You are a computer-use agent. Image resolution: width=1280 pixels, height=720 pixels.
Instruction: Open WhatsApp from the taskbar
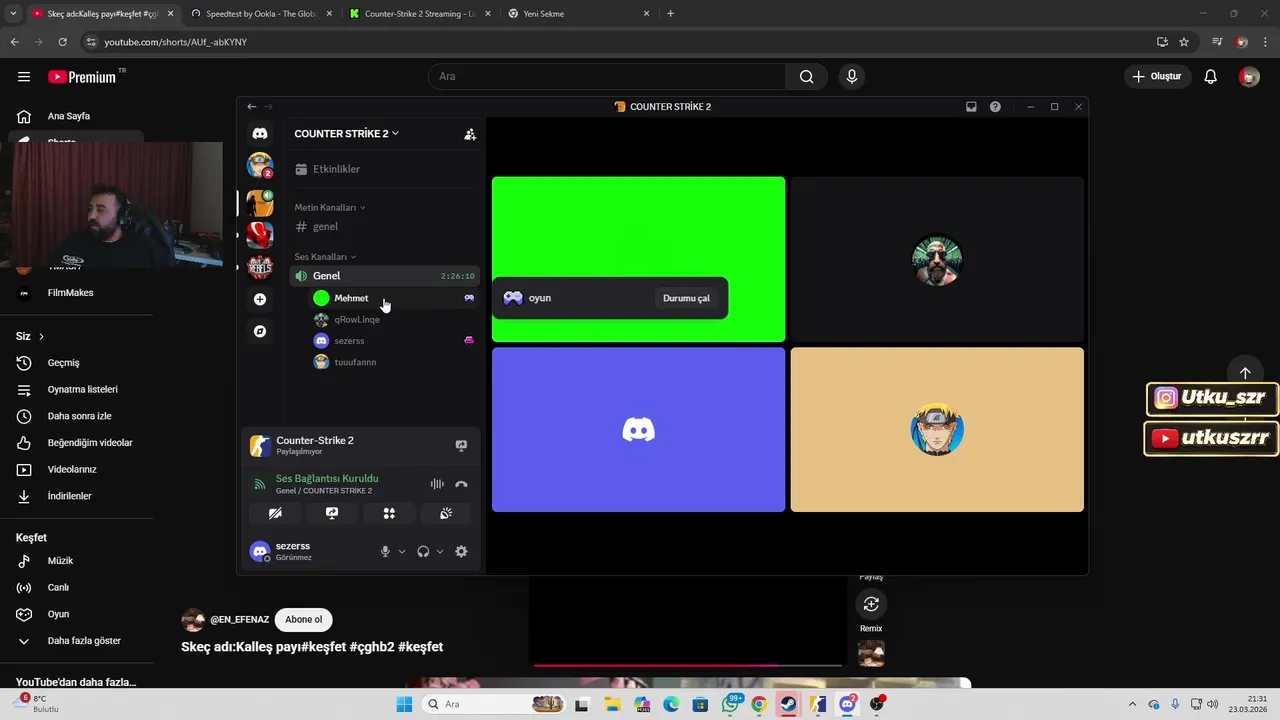[x=730, y=704]
